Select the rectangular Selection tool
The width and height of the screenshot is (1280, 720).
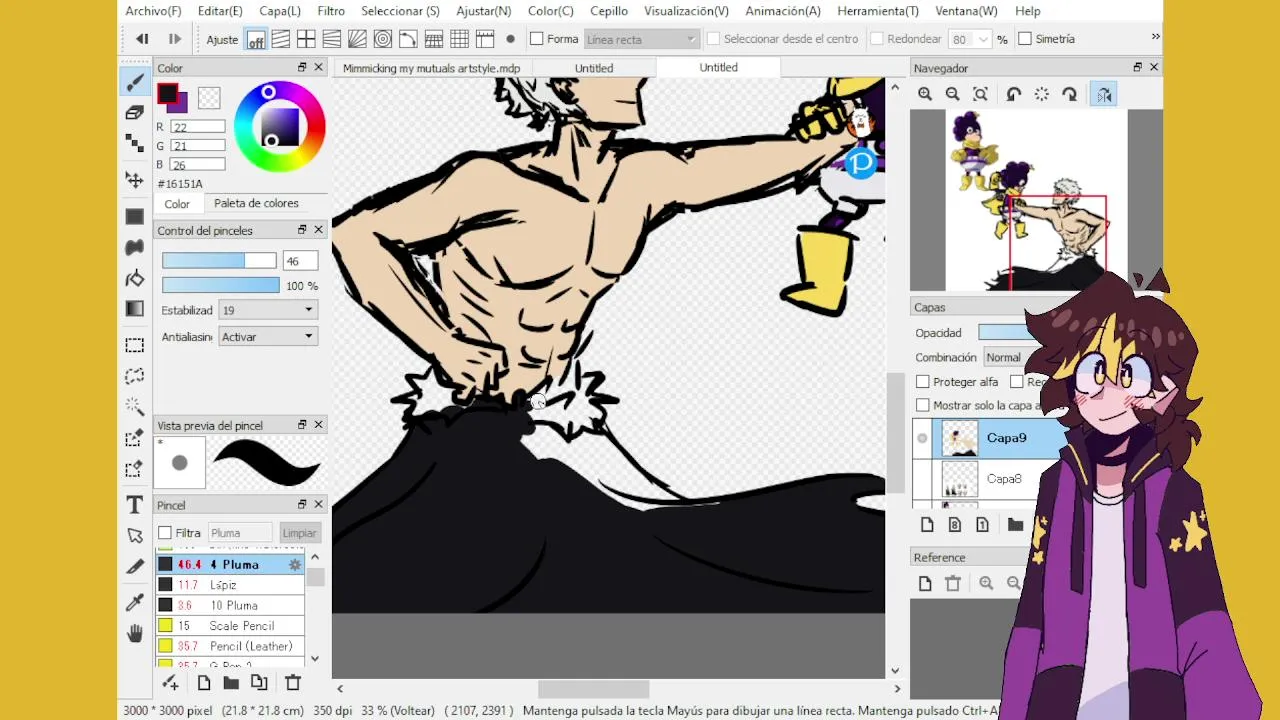tap(135, 345)
